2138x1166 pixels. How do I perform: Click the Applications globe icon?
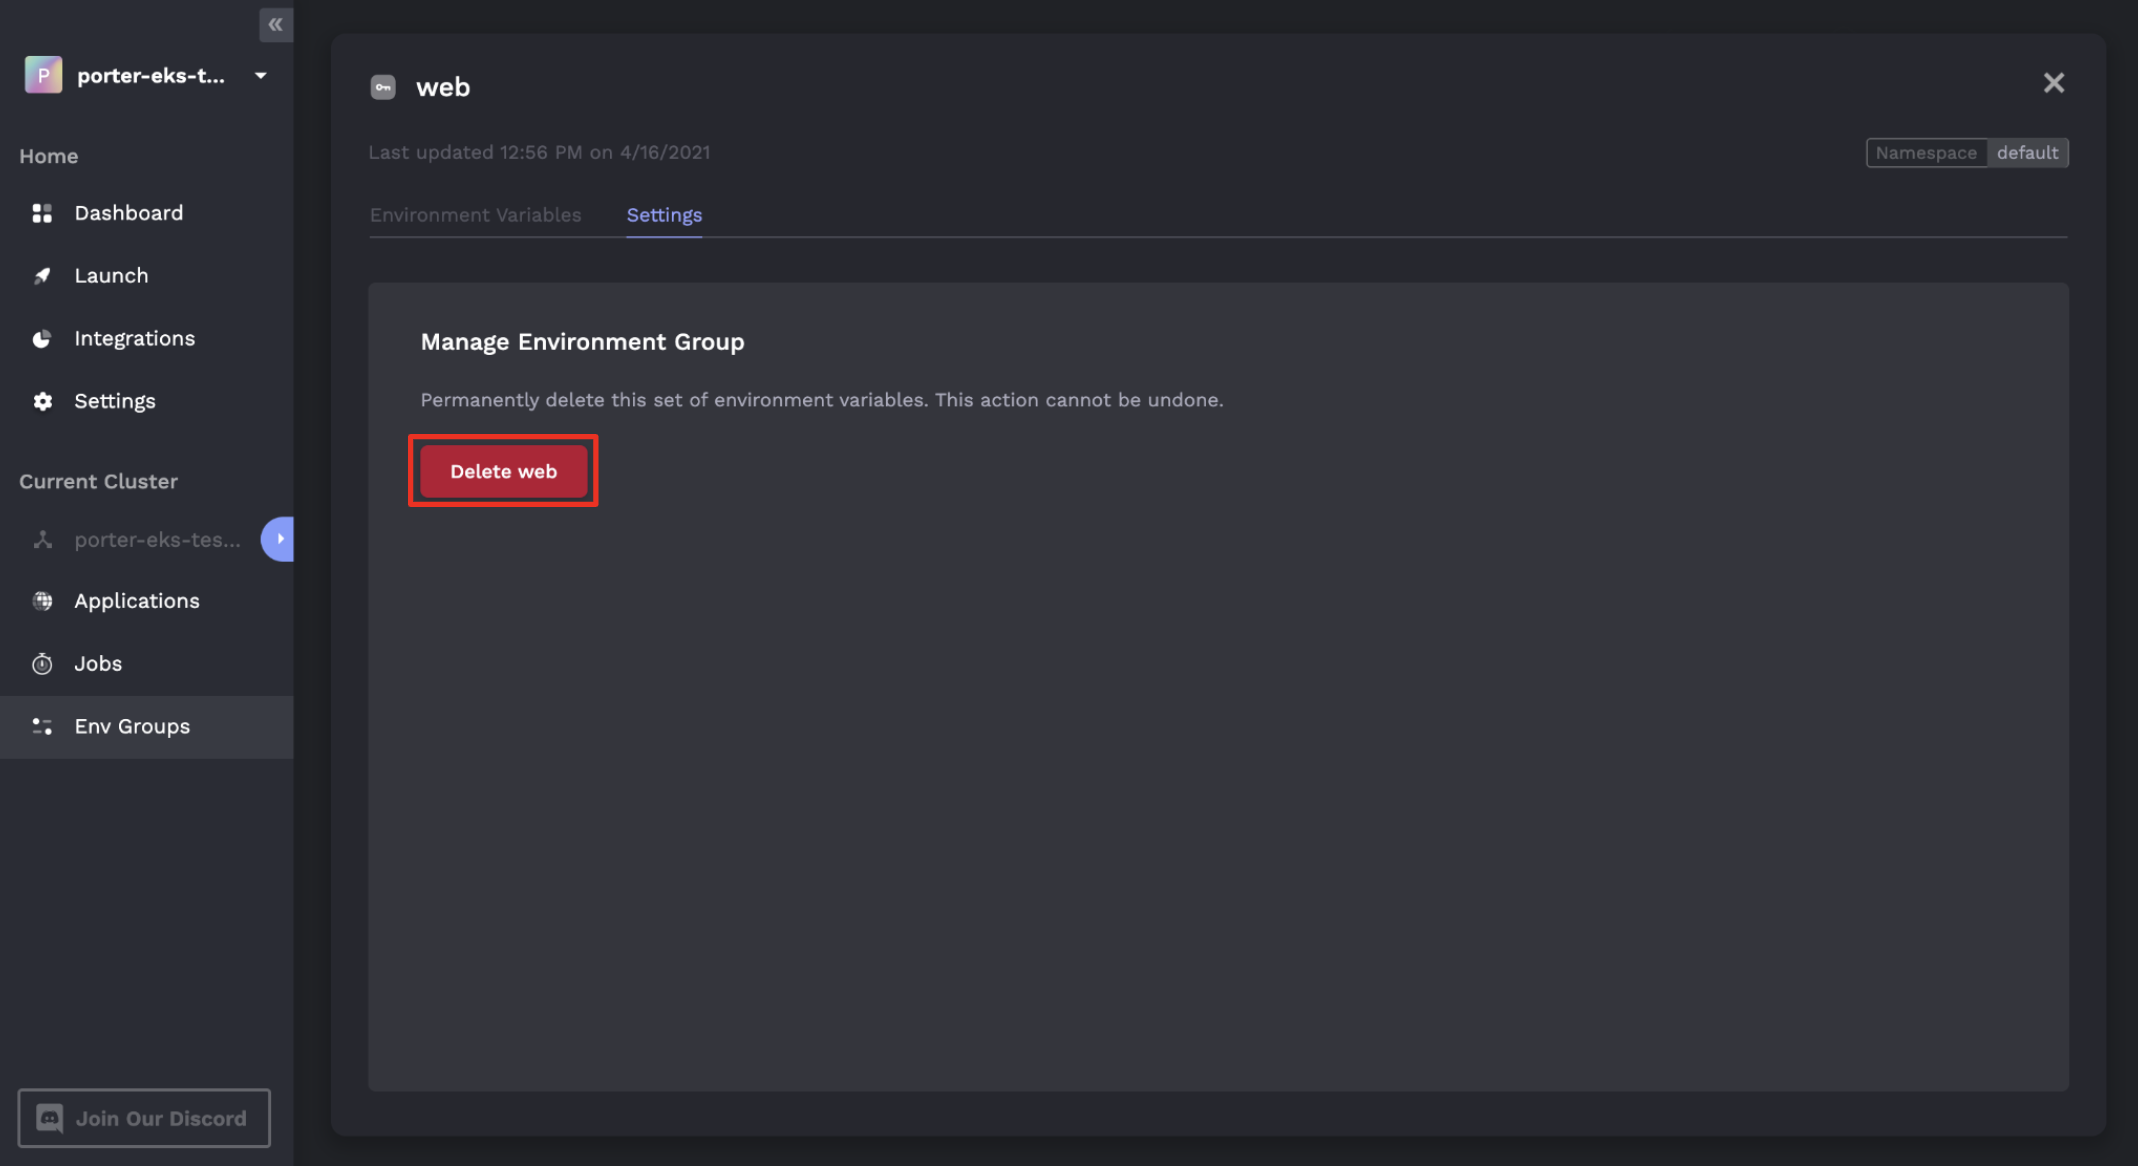coord(42,601)
